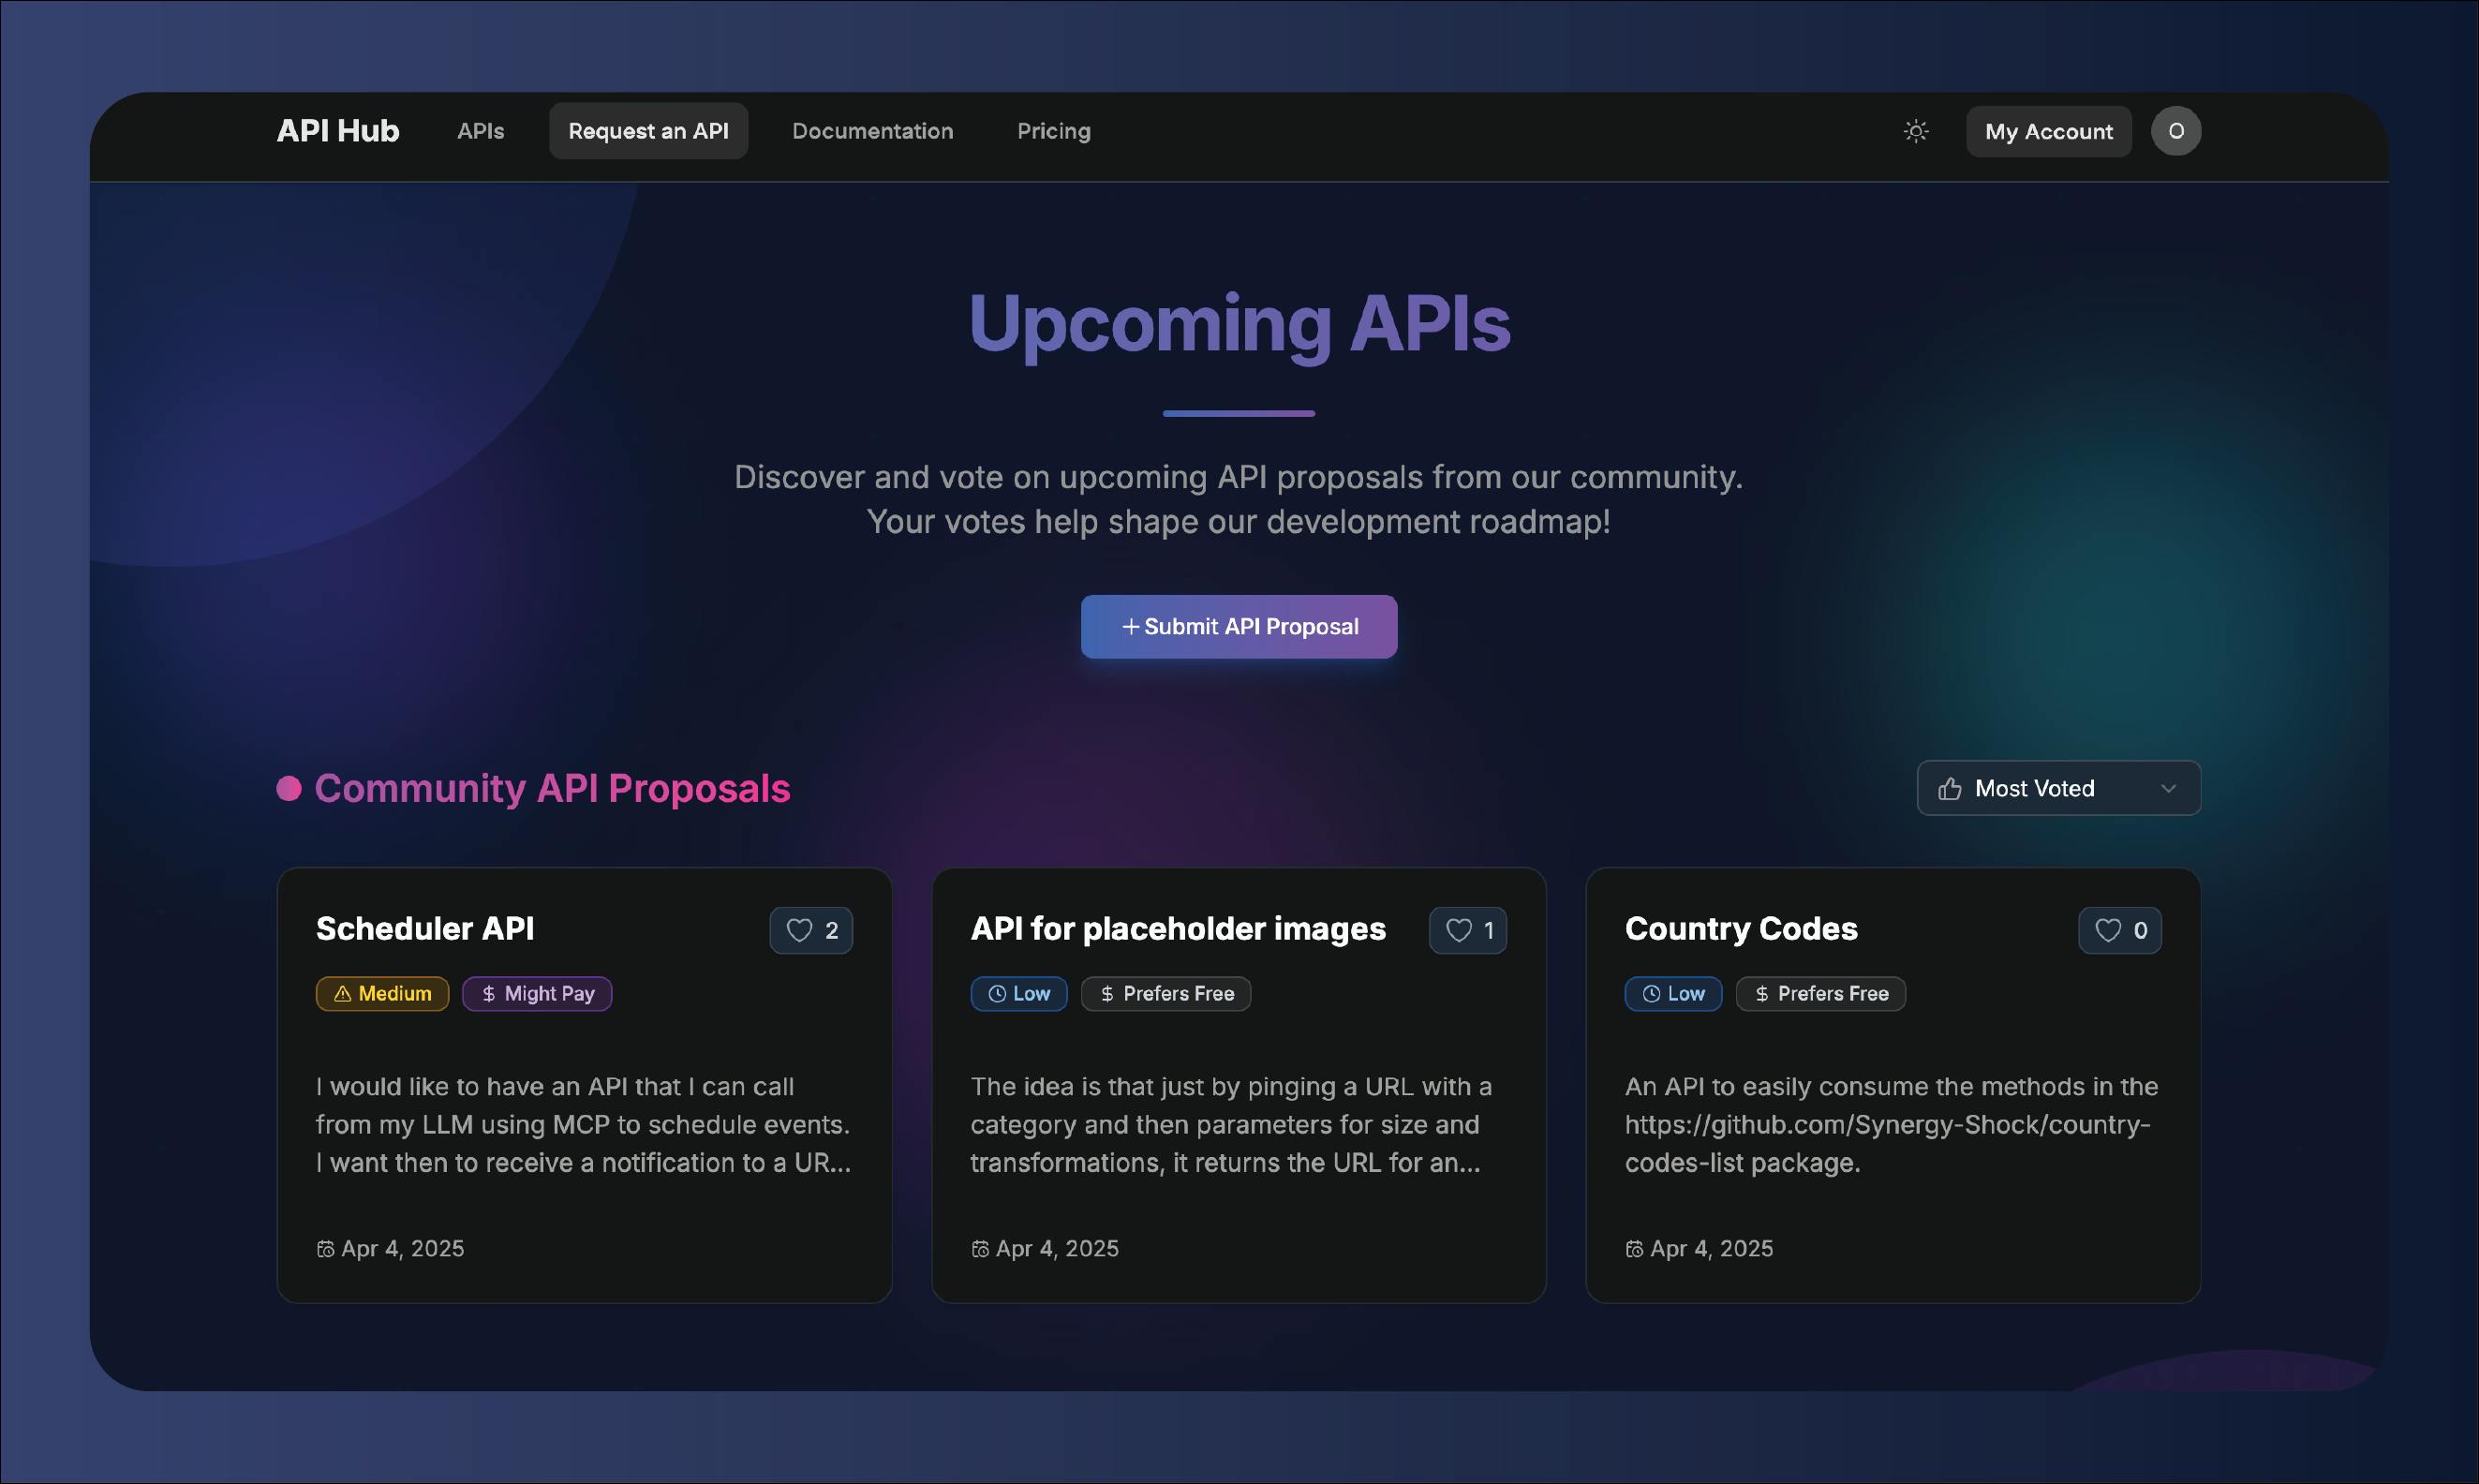Screen dimensions: 2479x1484
Task: Navigate to the Pricing page
Action: point(1053,131)
